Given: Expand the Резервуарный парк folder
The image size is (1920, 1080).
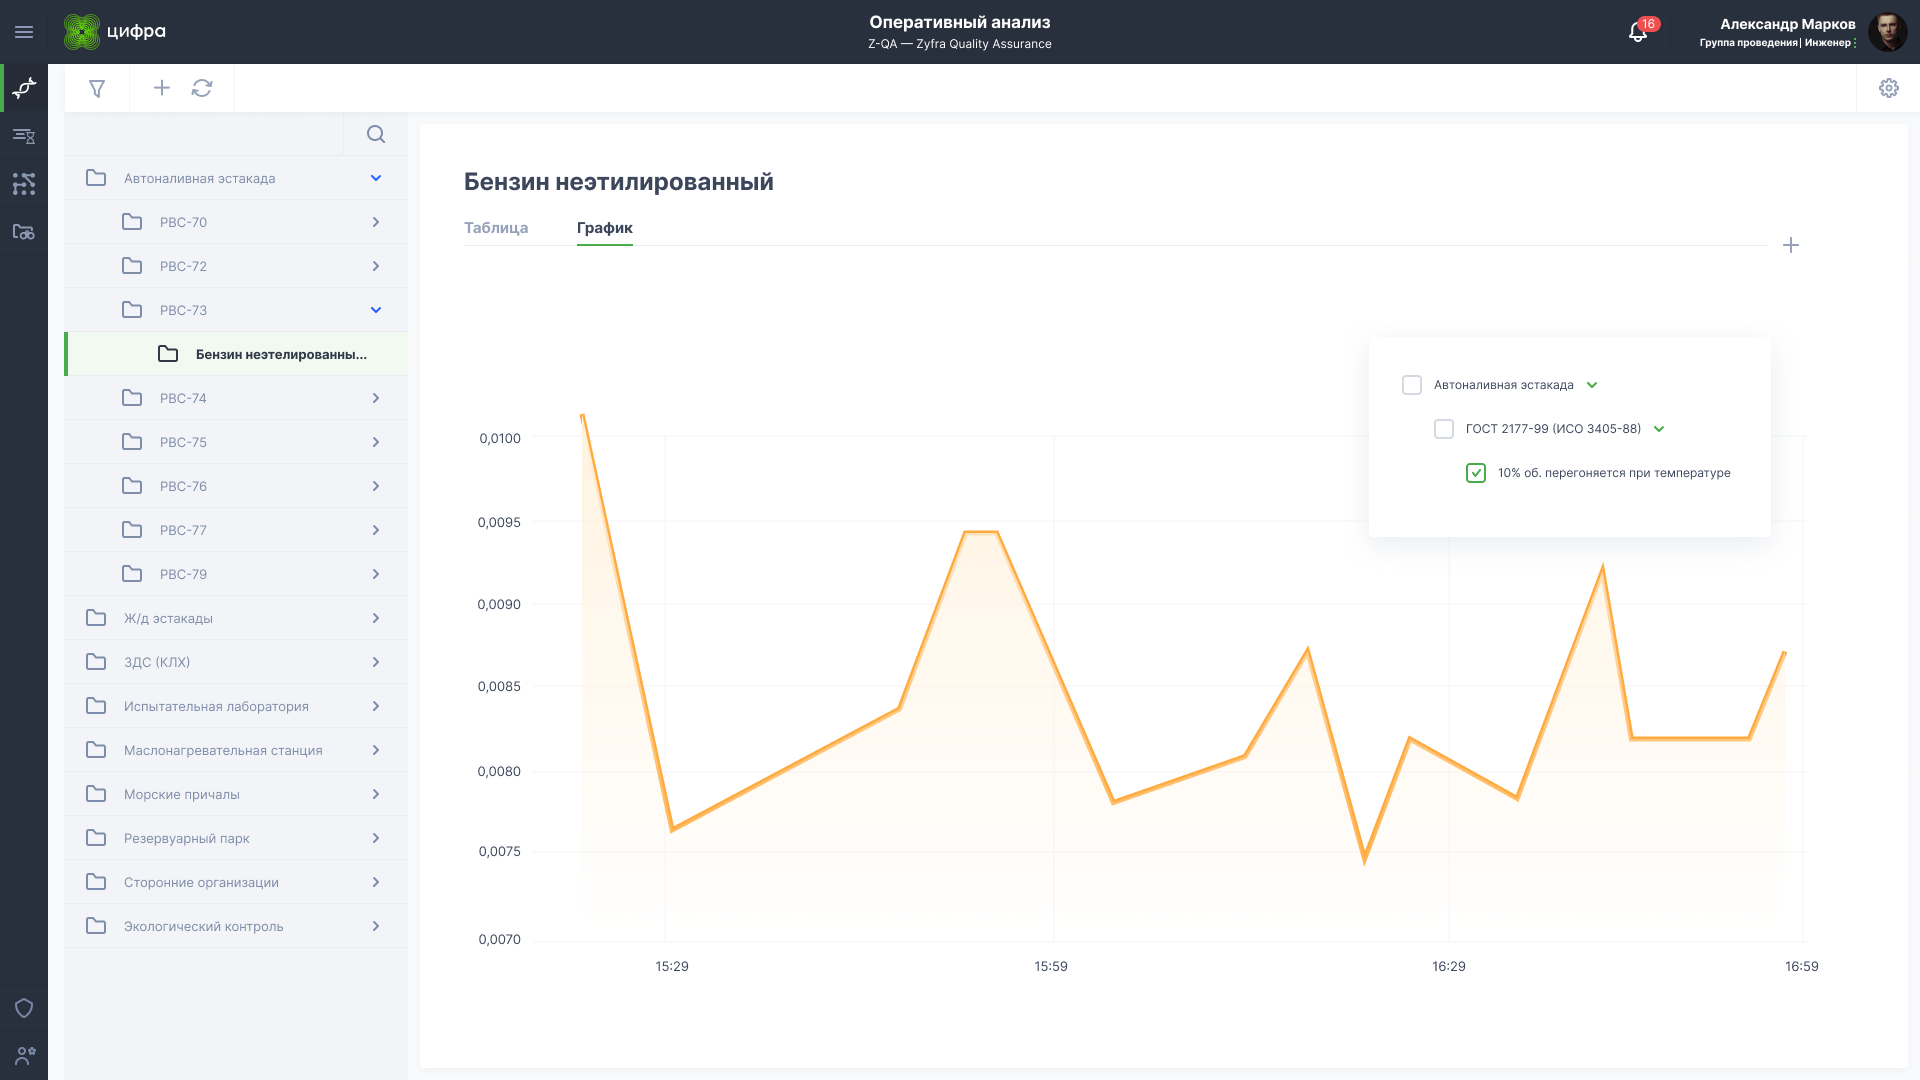Looking at the screenshot, I should [376, 838].
